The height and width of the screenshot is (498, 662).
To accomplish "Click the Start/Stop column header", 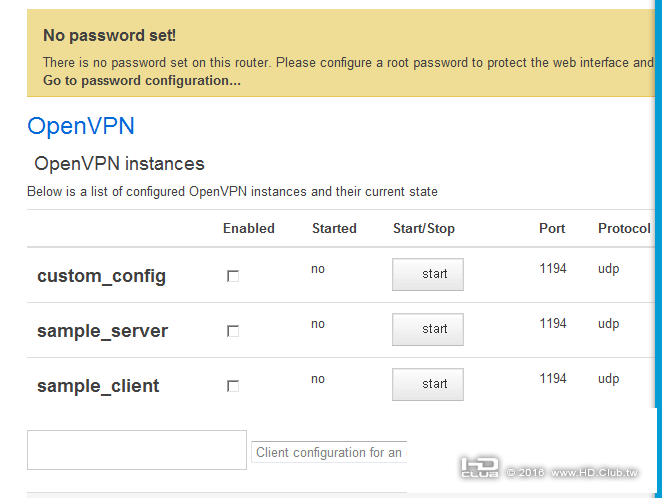I will click(423, 229).
